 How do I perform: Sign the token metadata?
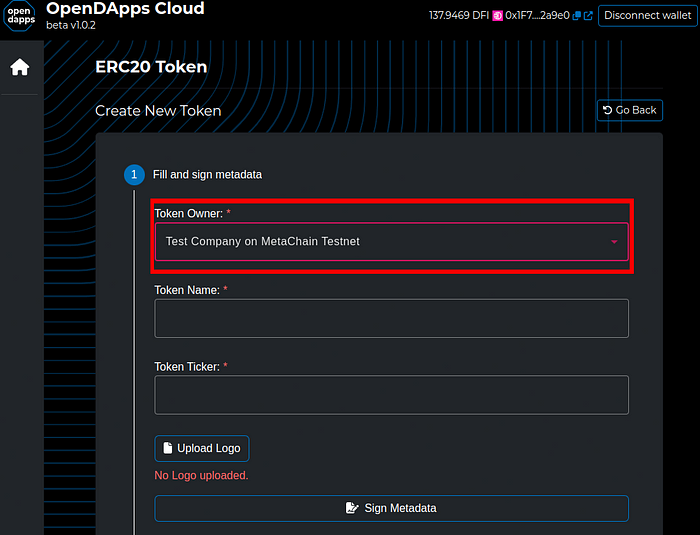392,508
